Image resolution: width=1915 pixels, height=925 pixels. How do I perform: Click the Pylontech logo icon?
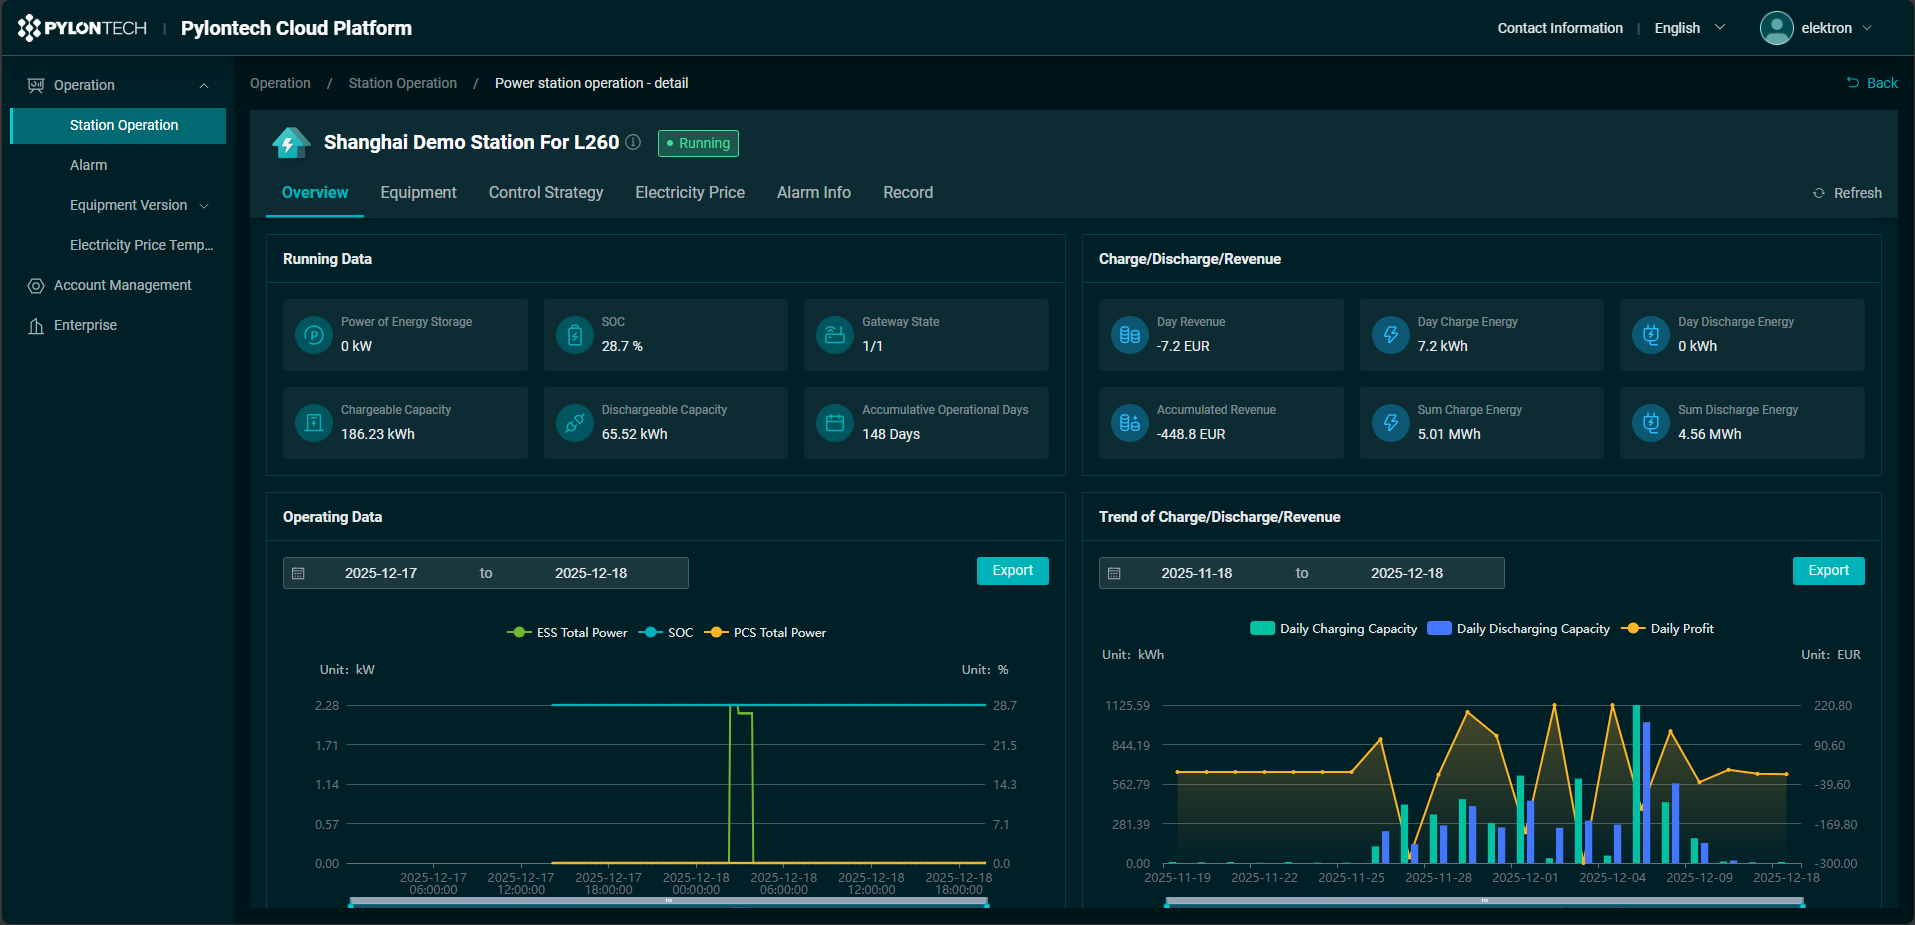[x=30, y=28]
